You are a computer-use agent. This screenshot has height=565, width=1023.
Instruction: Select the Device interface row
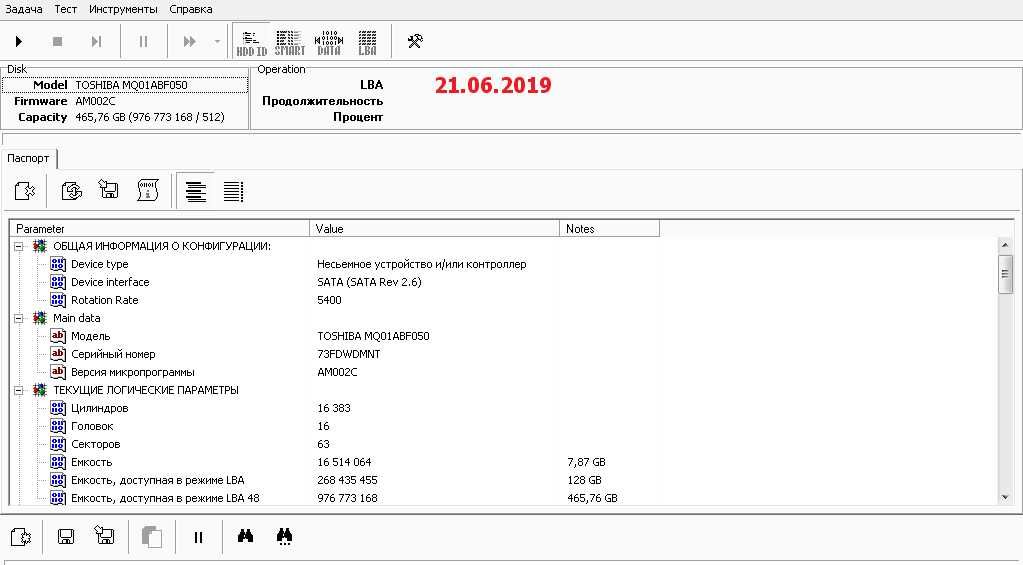502,282
